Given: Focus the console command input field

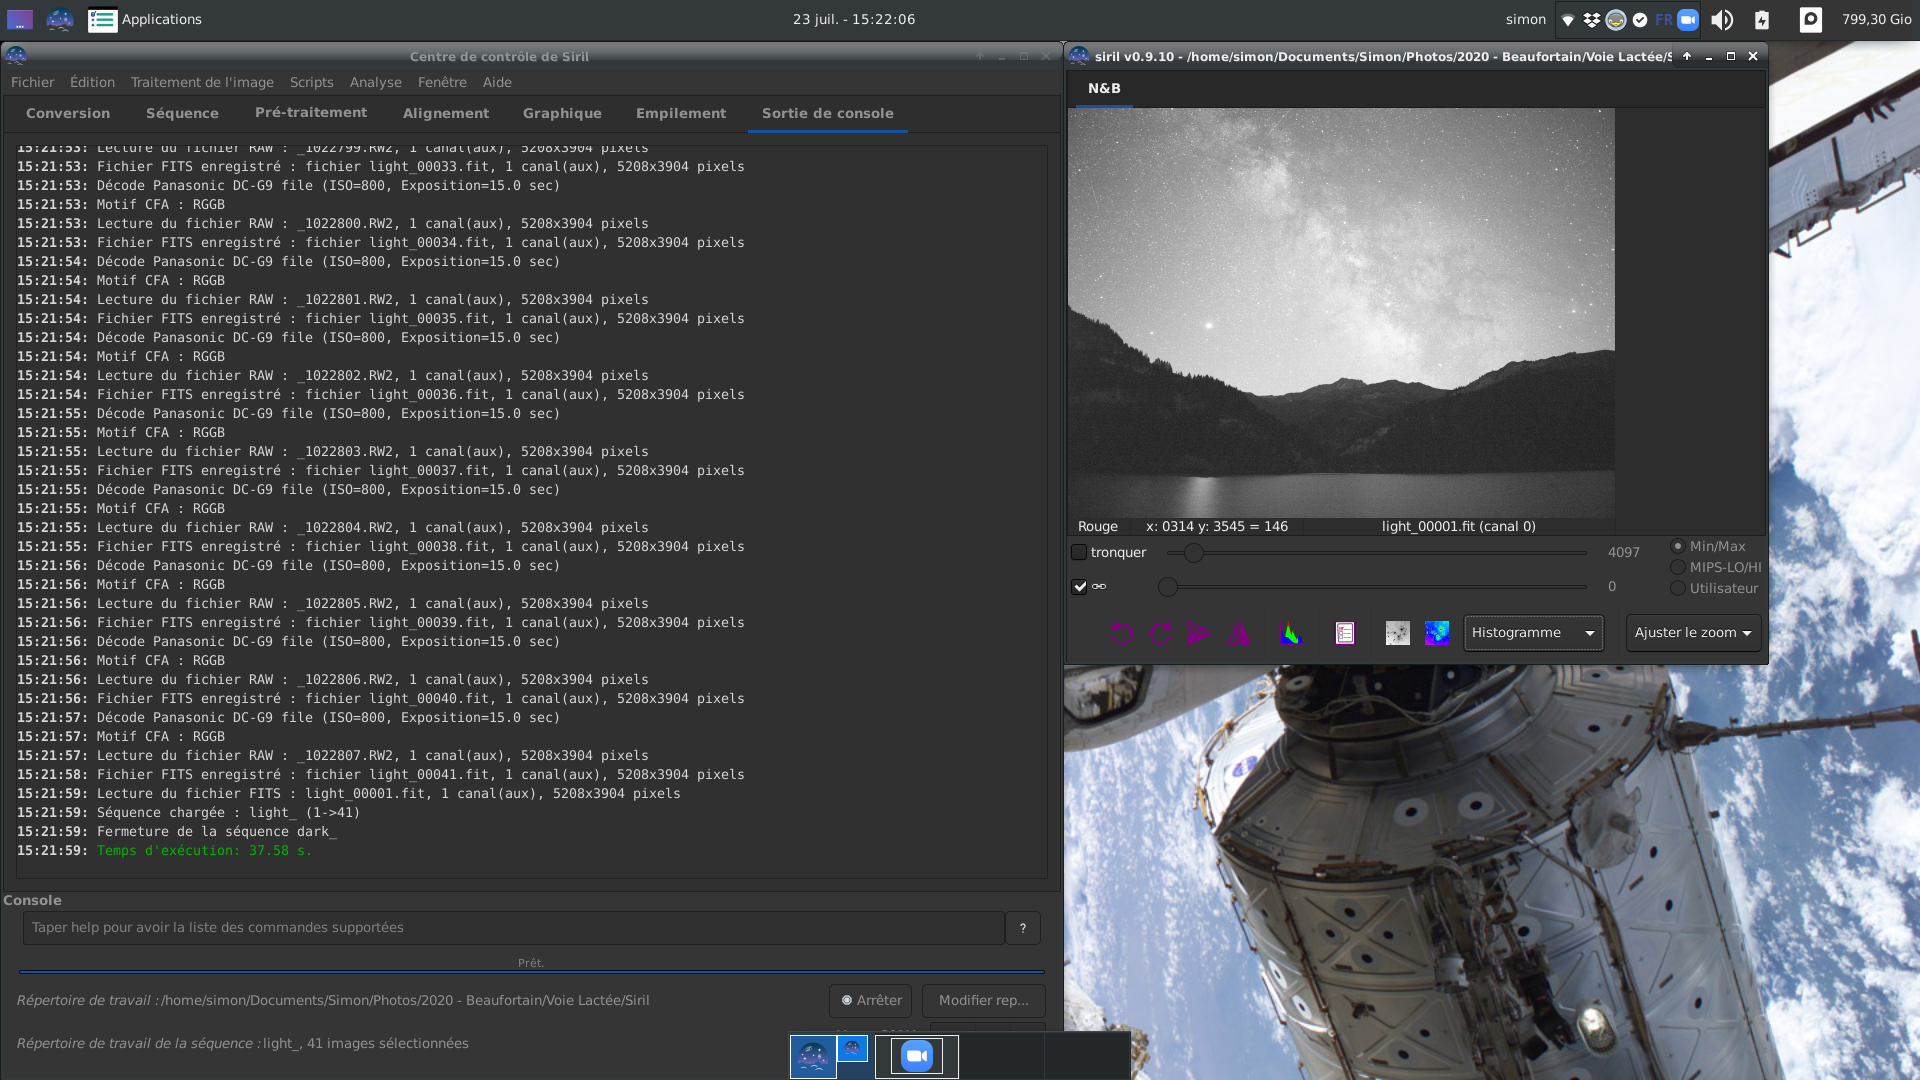Looking at the screenshot, I should [513, 927].
